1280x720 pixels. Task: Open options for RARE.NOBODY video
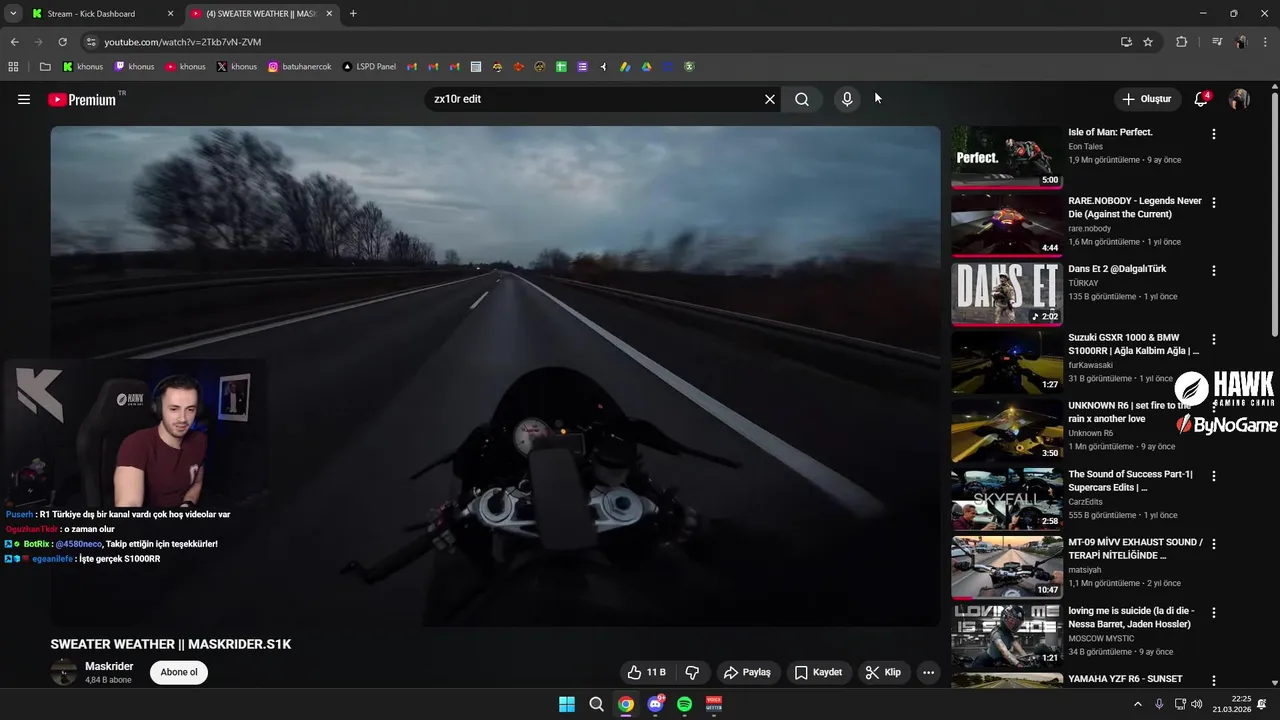coord(1214,202)
